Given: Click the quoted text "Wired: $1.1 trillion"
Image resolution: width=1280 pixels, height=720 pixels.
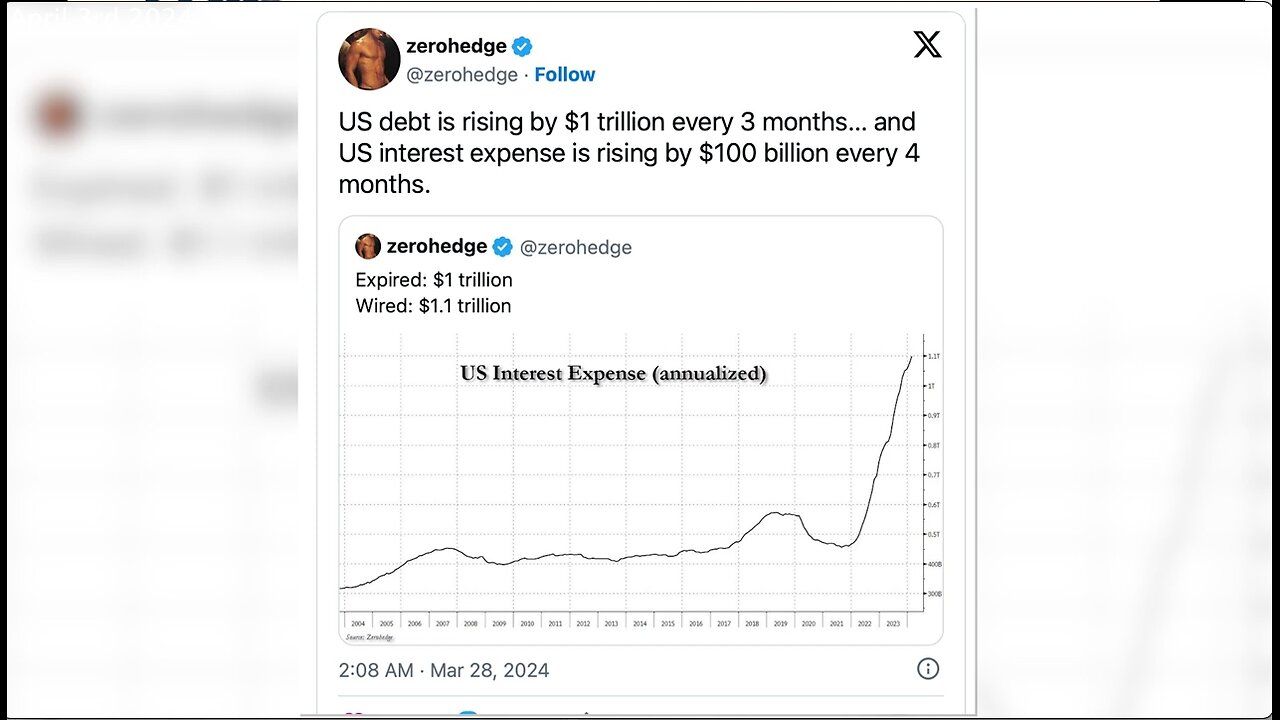Looking at the screenshot, I should pos(433,306).
